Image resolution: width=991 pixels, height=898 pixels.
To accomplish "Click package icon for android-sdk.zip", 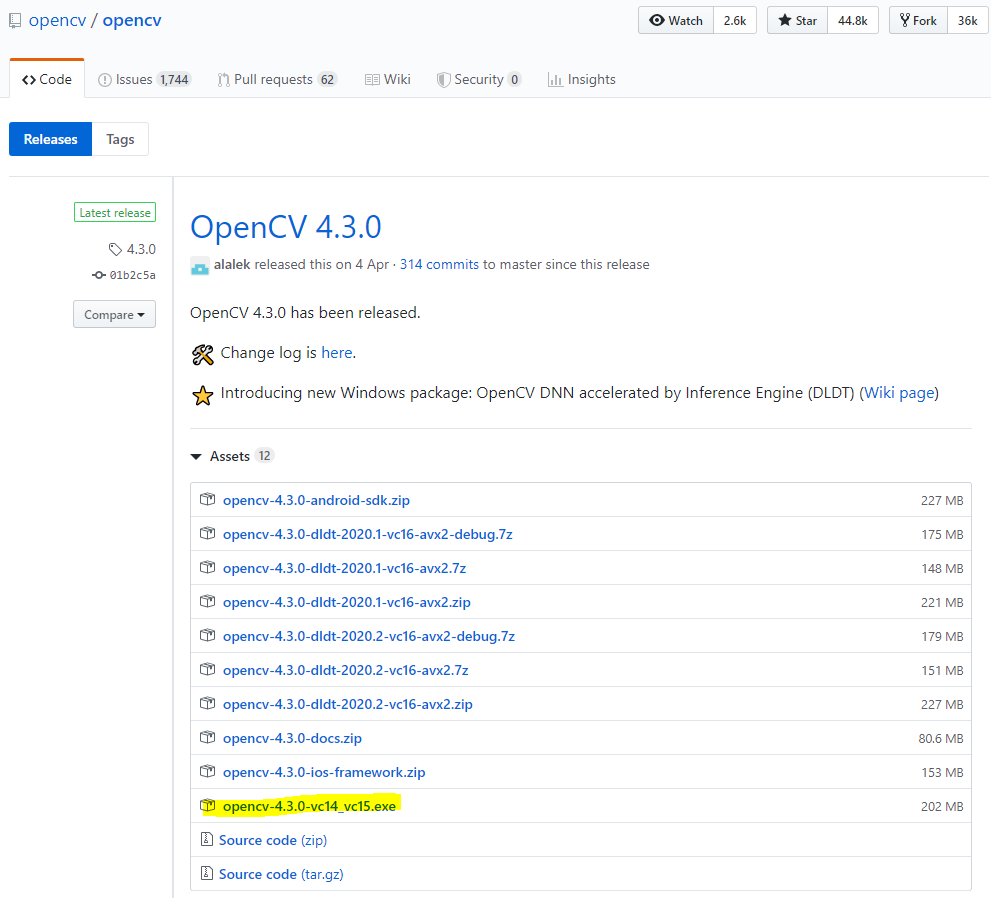I will (207, 499).
